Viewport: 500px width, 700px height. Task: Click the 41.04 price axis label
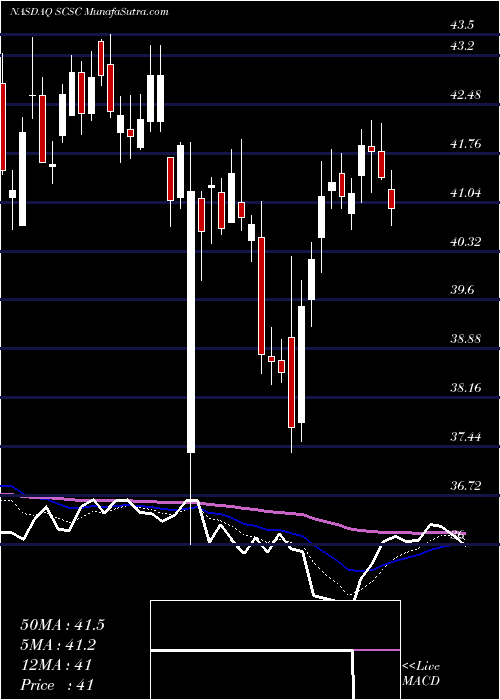pyautogui.click(x=464, y=193)
